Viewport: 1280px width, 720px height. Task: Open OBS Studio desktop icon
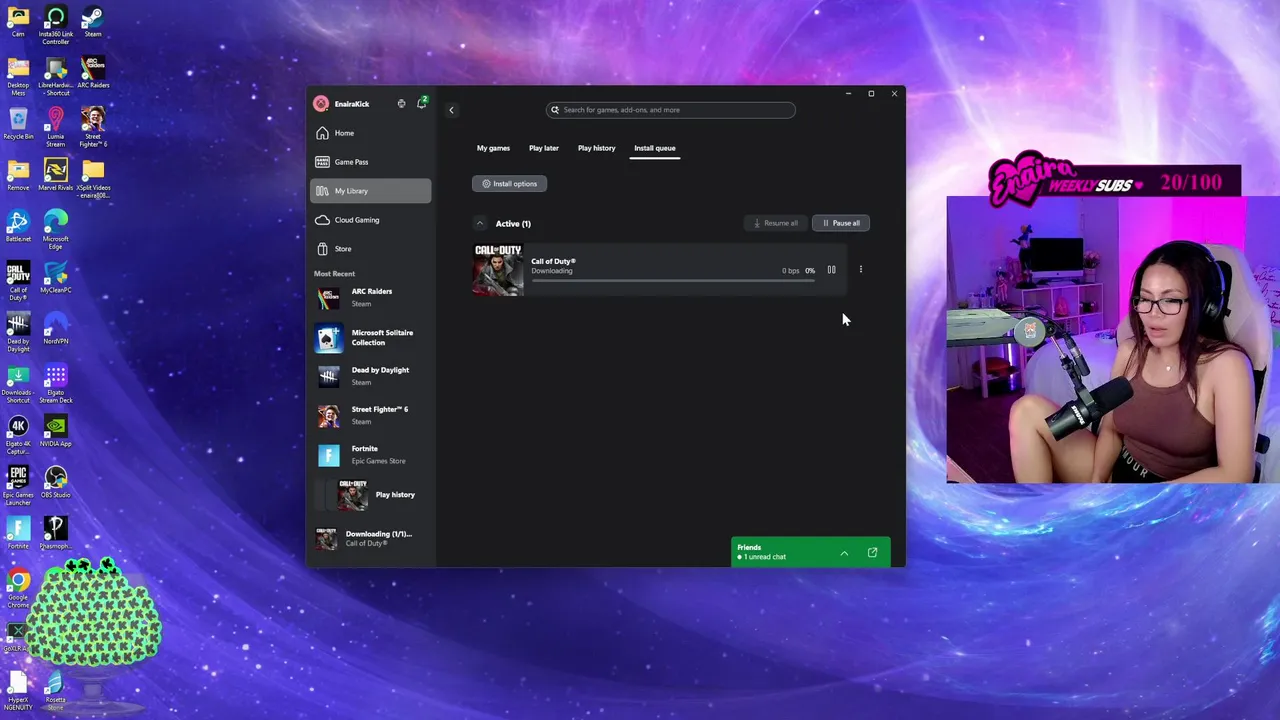coord(55,483)
